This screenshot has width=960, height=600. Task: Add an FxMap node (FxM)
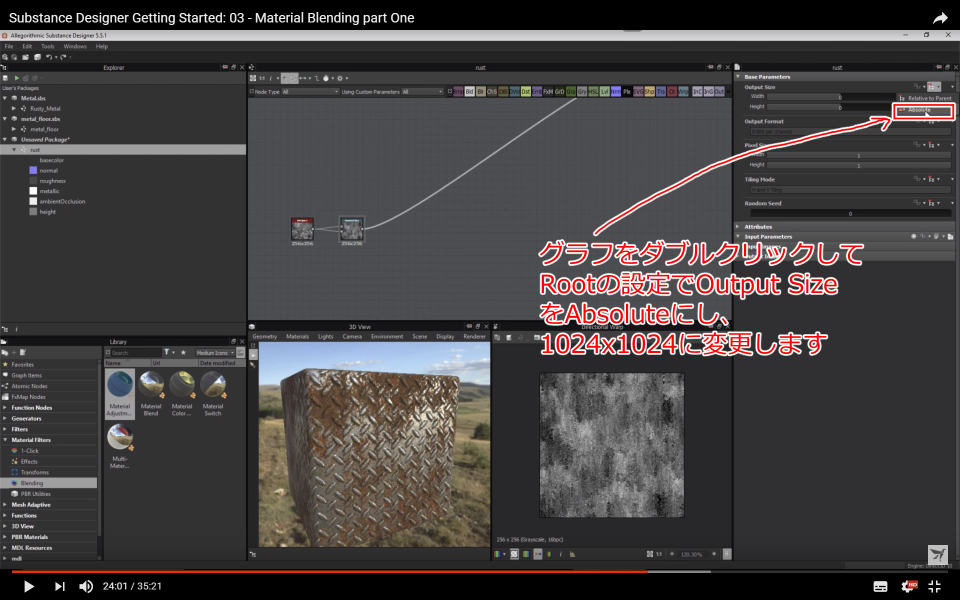(x=548, y=92)
